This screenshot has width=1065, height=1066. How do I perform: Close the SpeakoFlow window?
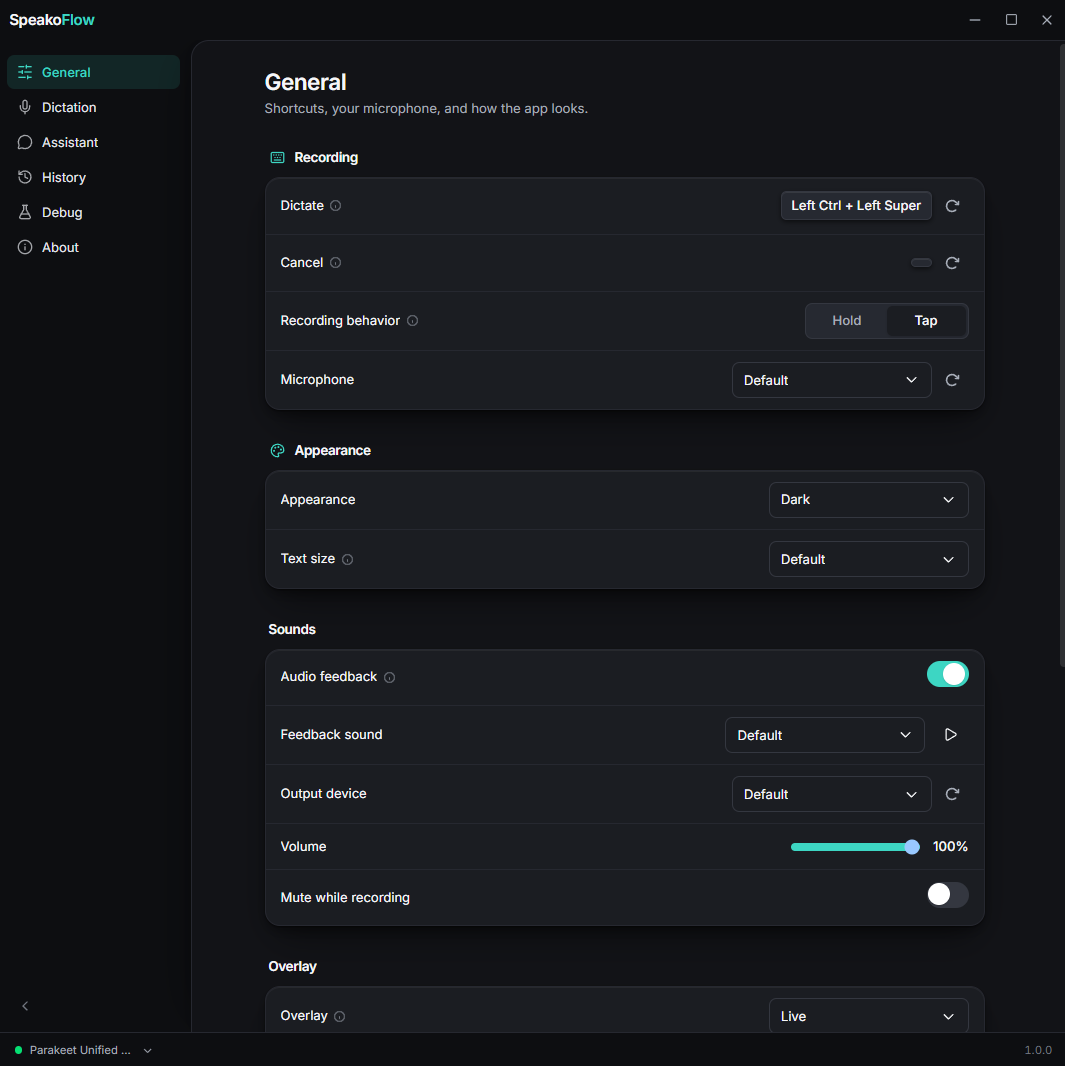[1047, 20]
